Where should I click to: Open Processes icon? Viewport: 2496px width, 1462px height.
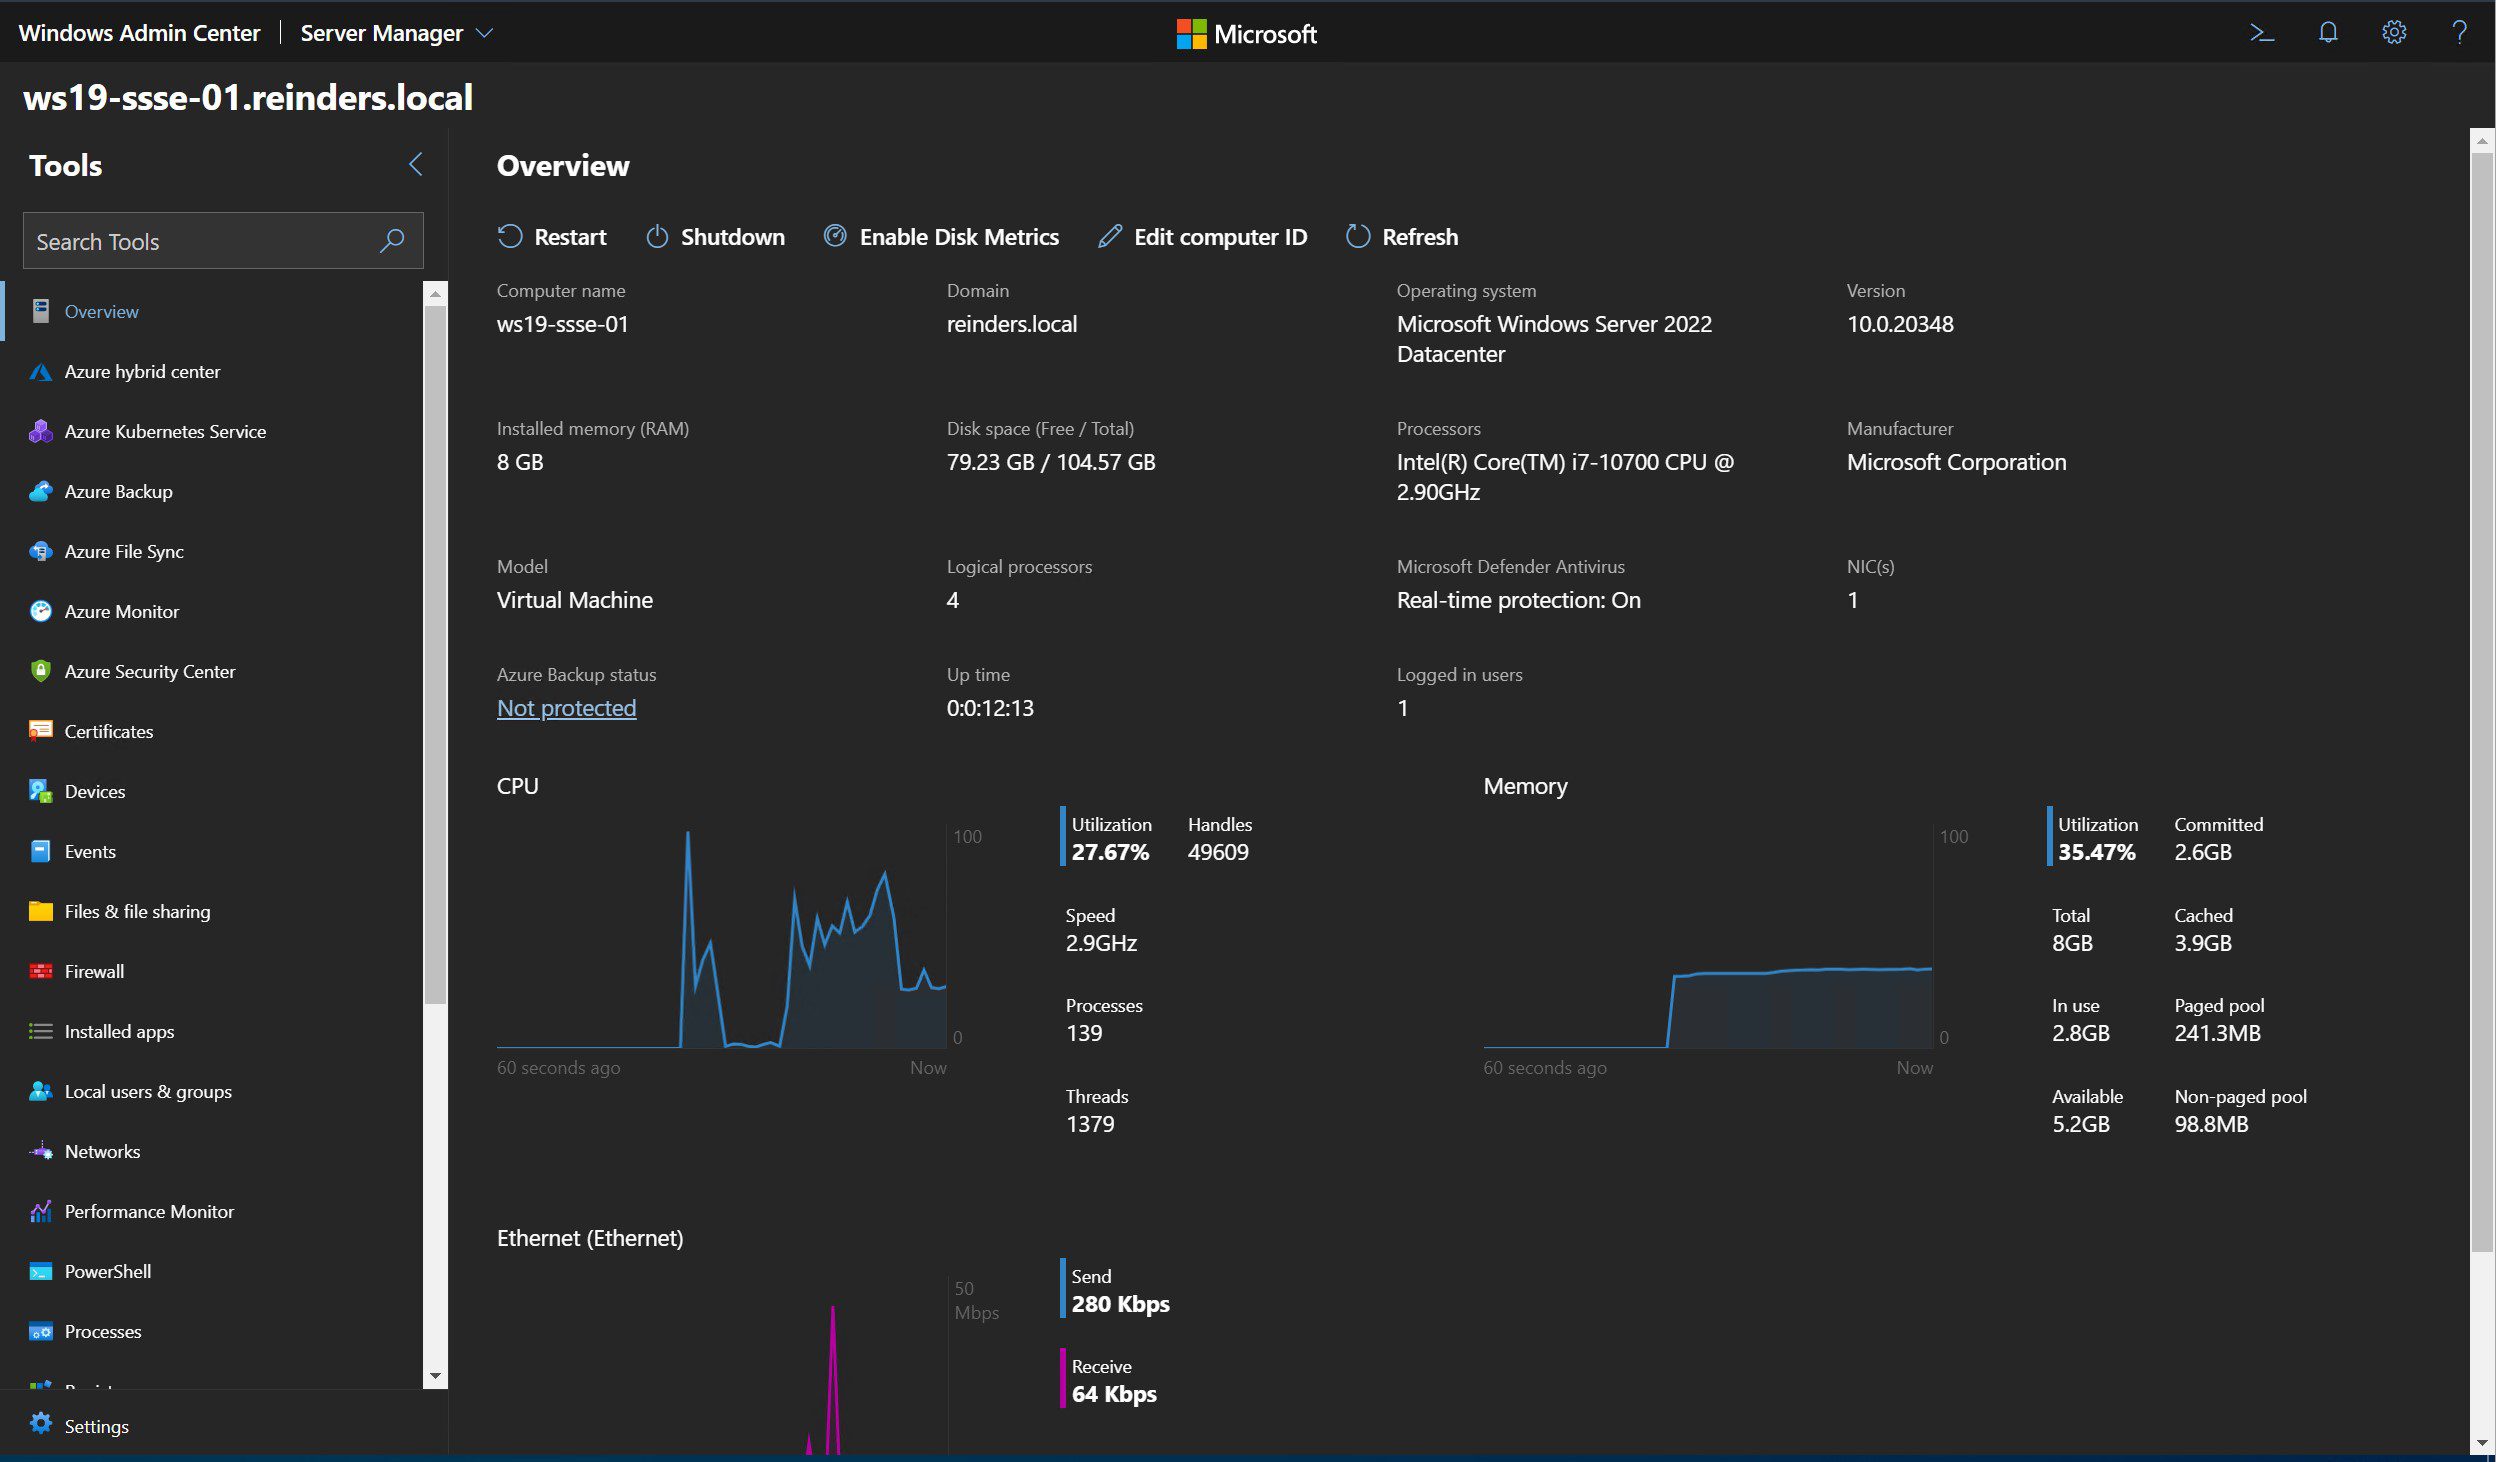[x=41, y=1331]
